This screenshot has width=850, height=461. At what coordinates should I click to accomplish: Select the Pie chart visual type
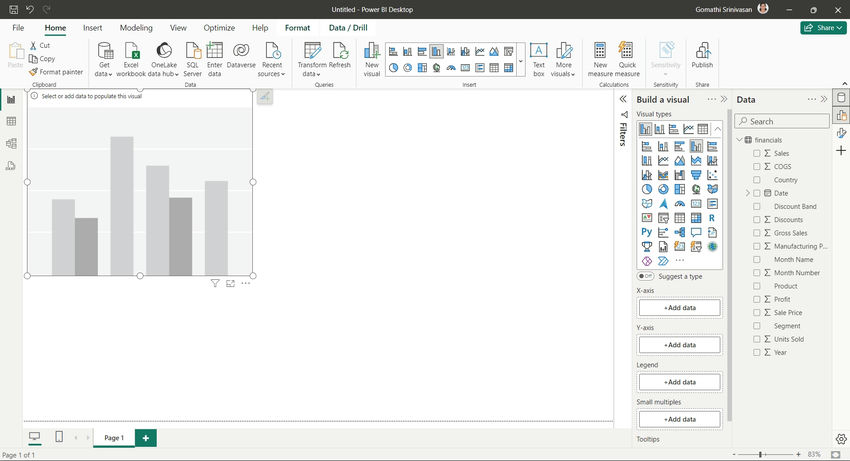tap(647, 189)
